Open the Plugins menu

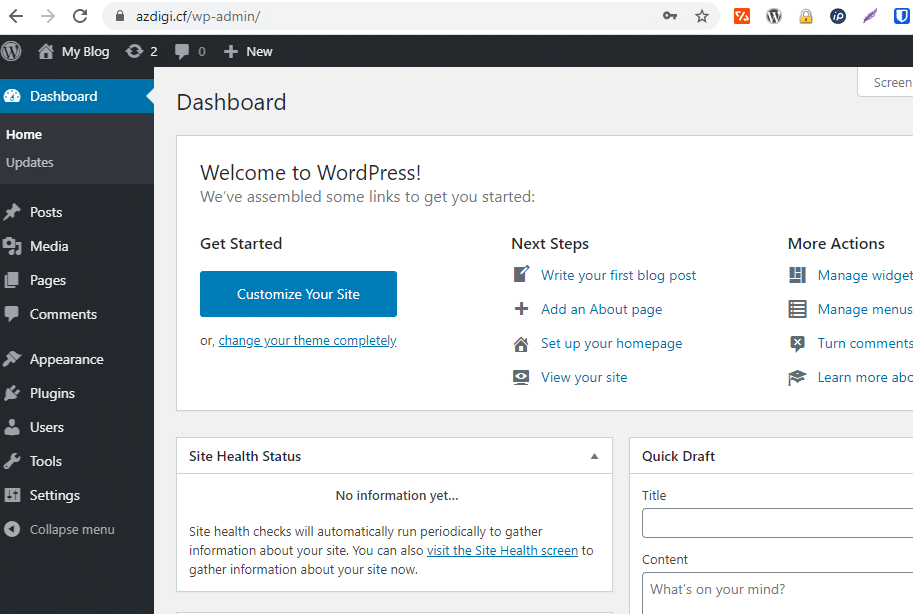pos(52,393)
